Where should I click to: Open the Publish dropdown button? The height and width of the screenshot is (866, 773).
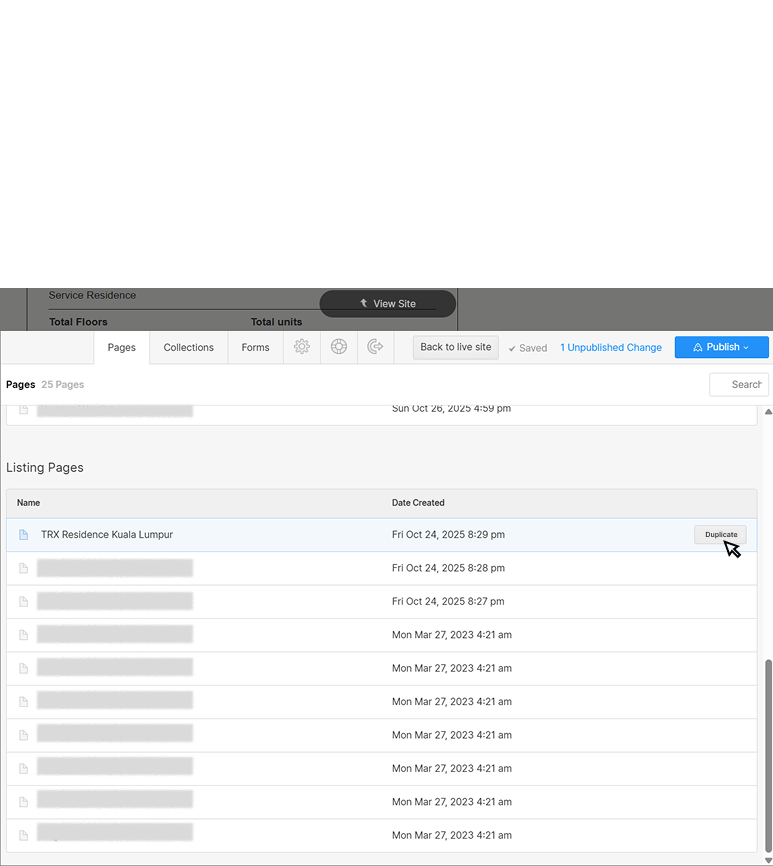(721, 347)
